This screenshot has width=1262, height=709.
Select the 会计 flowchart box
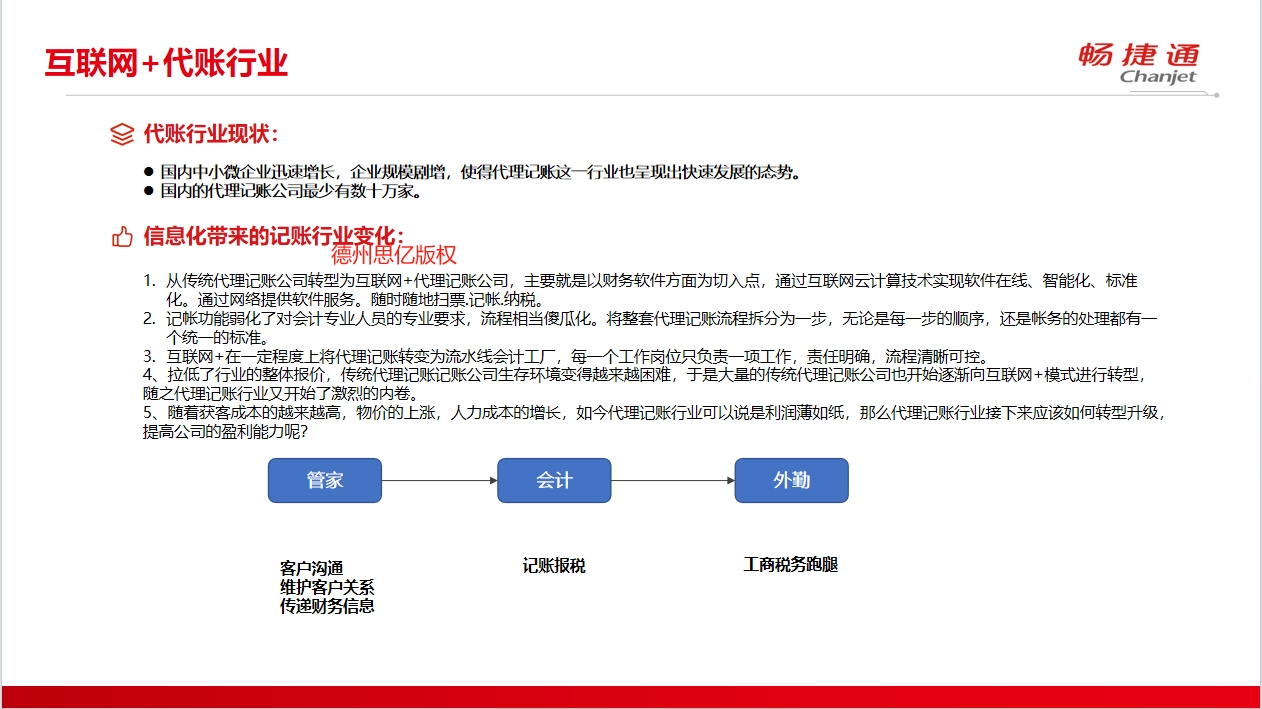554,480
